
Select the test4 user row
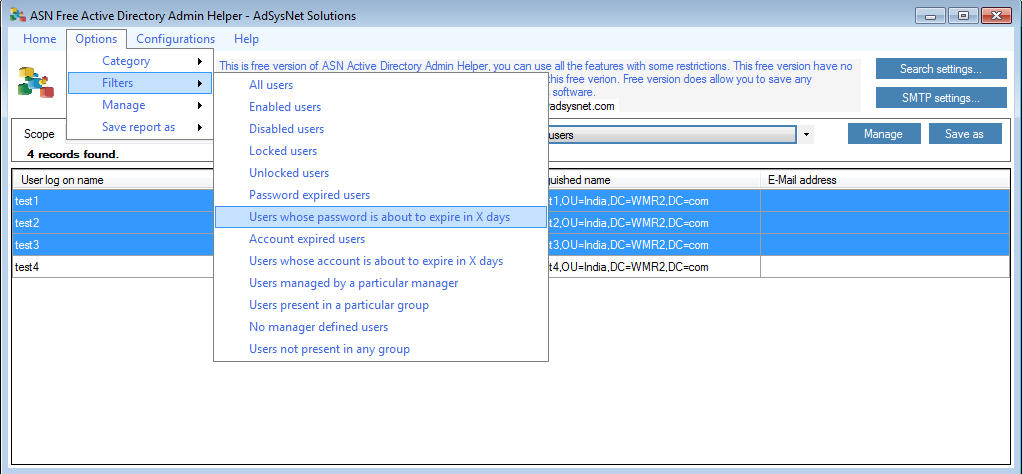coord(114,267)
